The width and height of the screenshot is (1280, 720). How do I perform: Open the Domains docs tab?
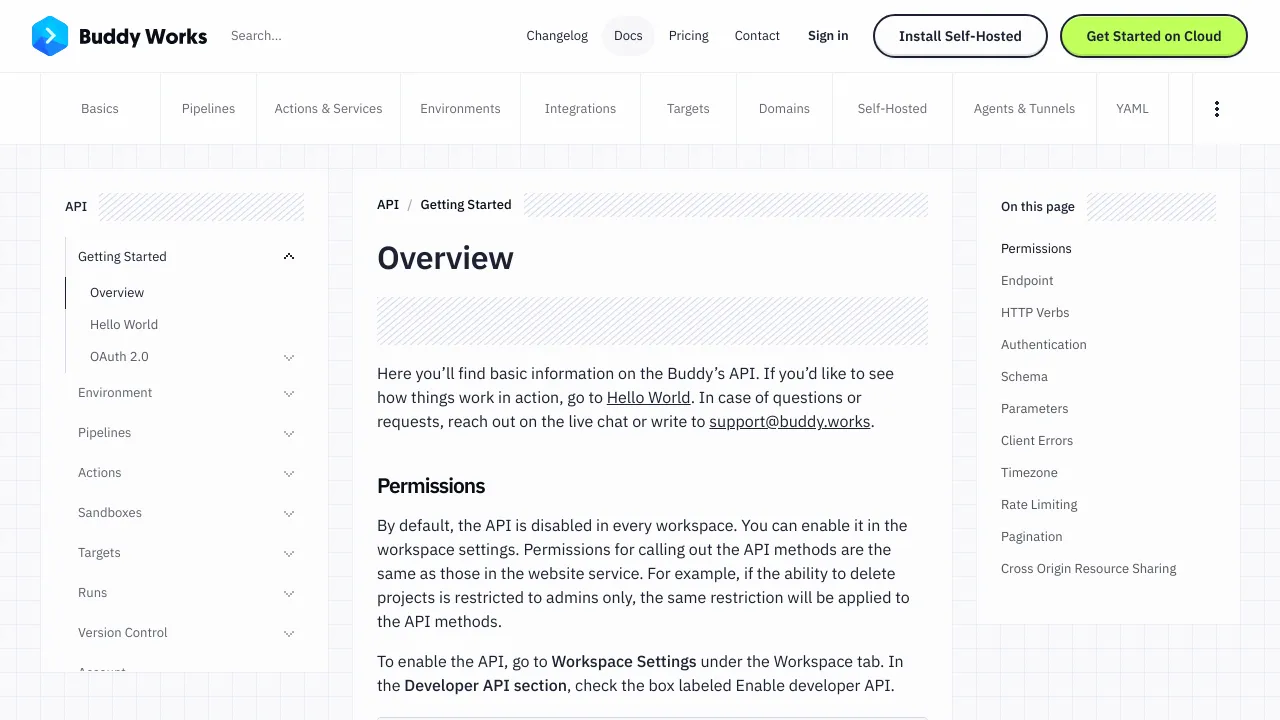point(784,108)
